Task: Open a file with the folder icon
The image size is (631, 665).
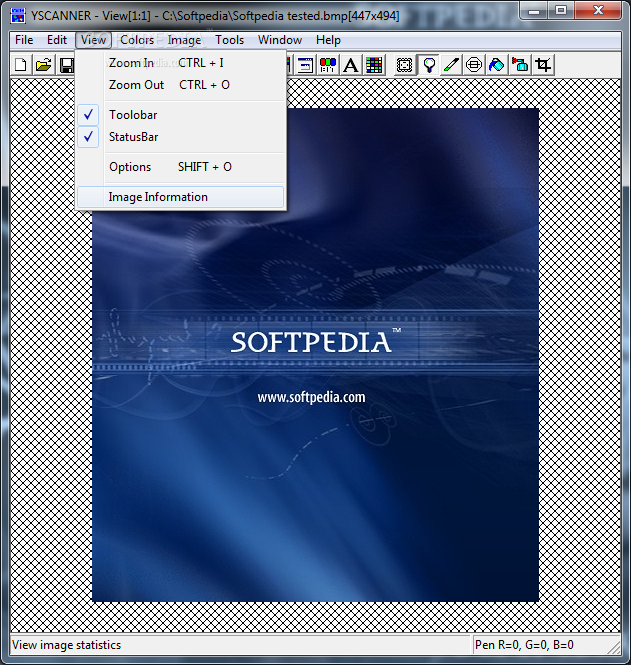Action: tap(44, 65)
